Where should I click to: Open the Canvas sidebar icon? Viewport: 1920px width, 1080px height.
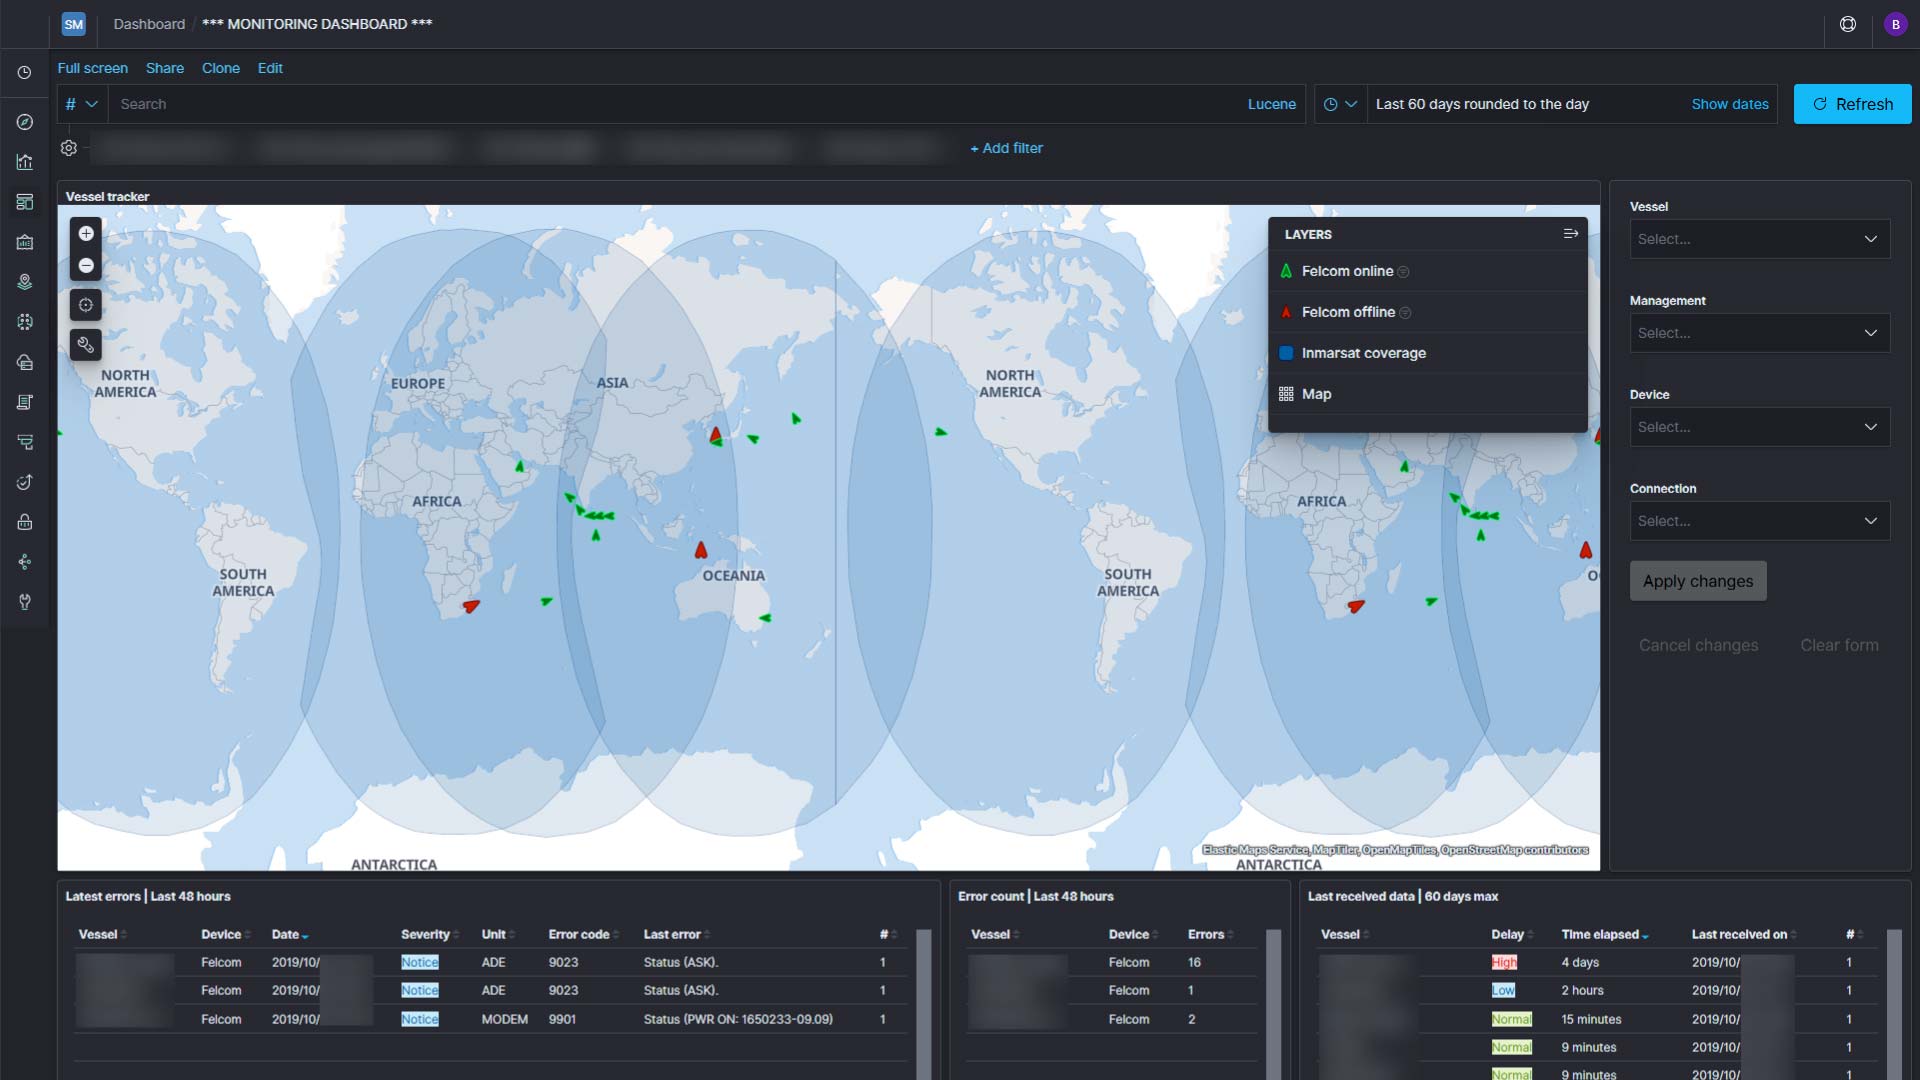tap(24, 242)
